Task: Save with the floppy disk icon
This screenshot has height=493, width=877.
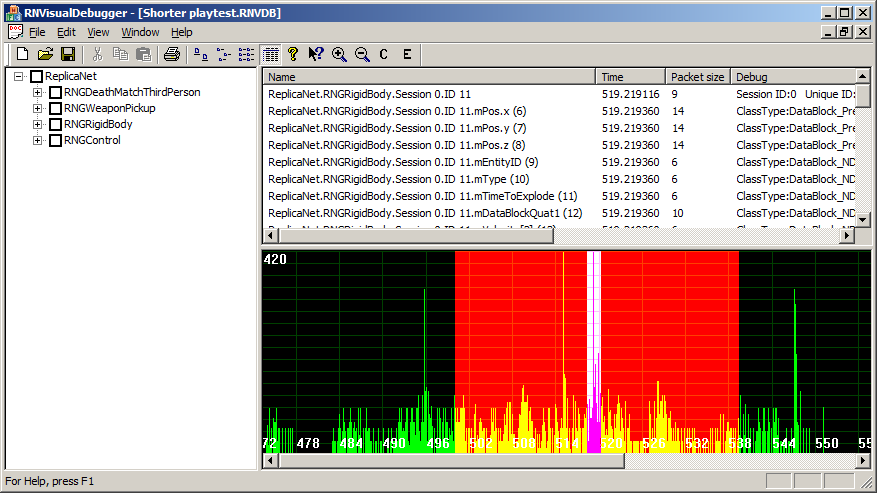Action: pyautogui.click(x=68, y=54)
